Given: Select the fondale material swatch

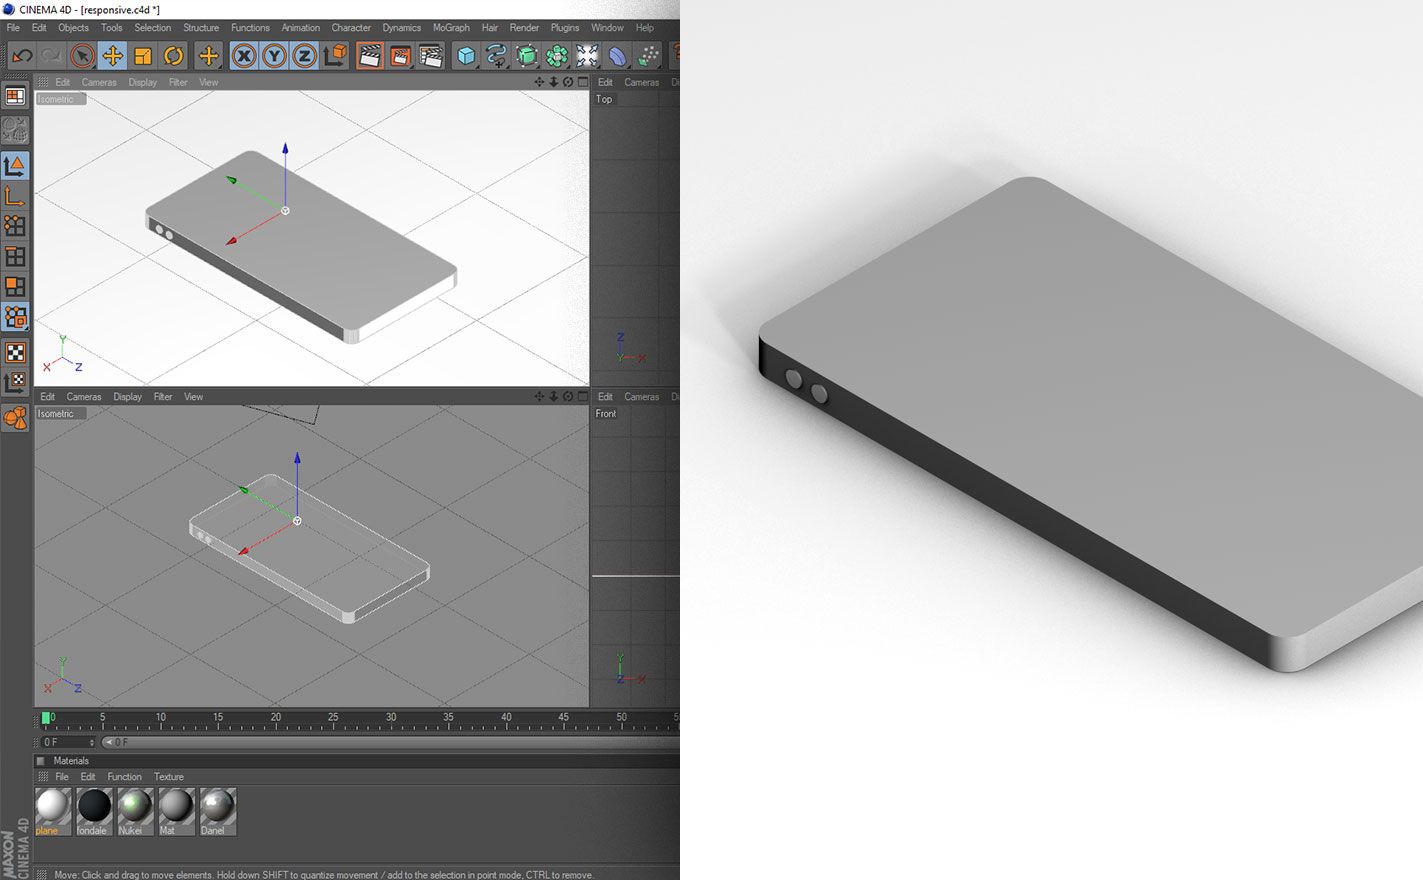Looking at the screenshot, I should point(93,805).
